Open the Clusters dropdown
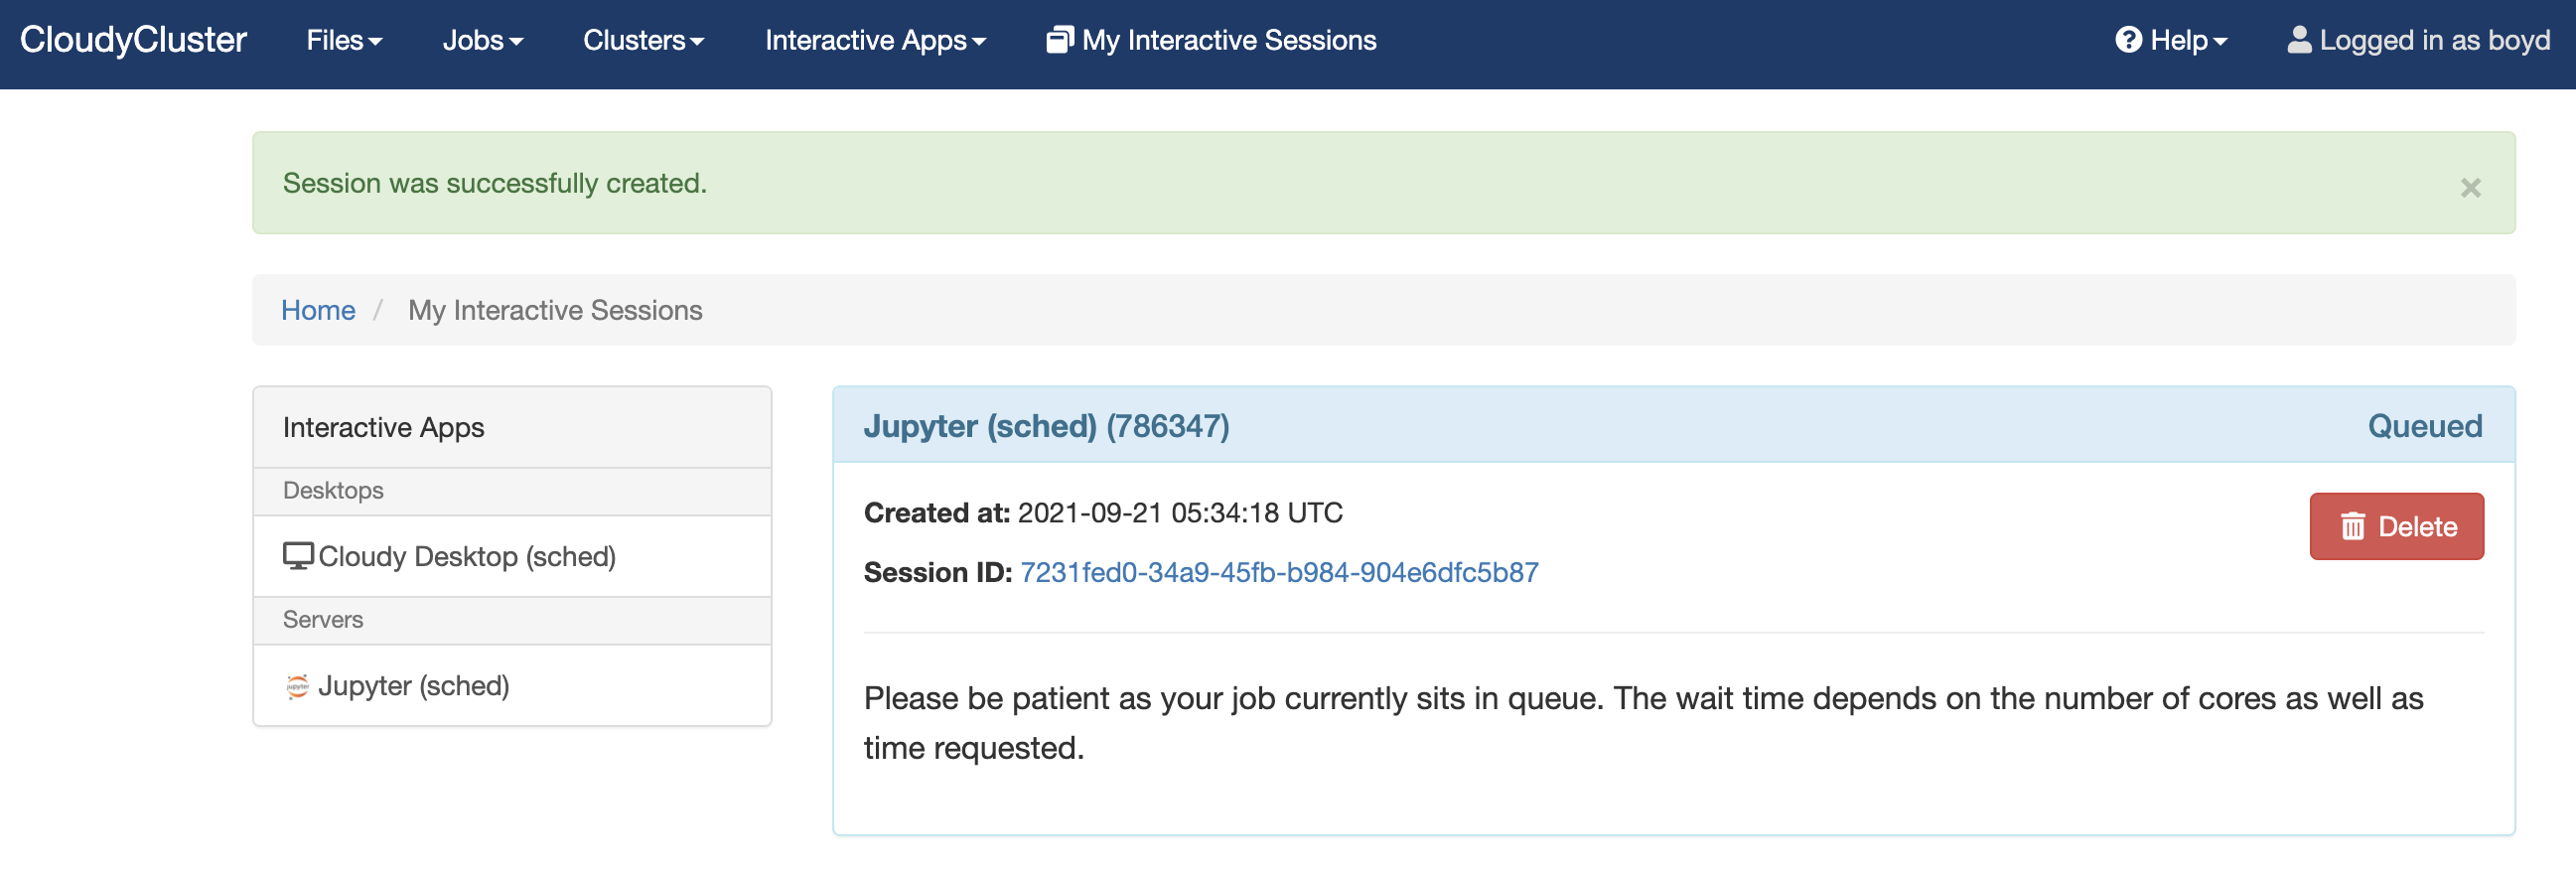The image size is (2576, 876). (644, 40)
